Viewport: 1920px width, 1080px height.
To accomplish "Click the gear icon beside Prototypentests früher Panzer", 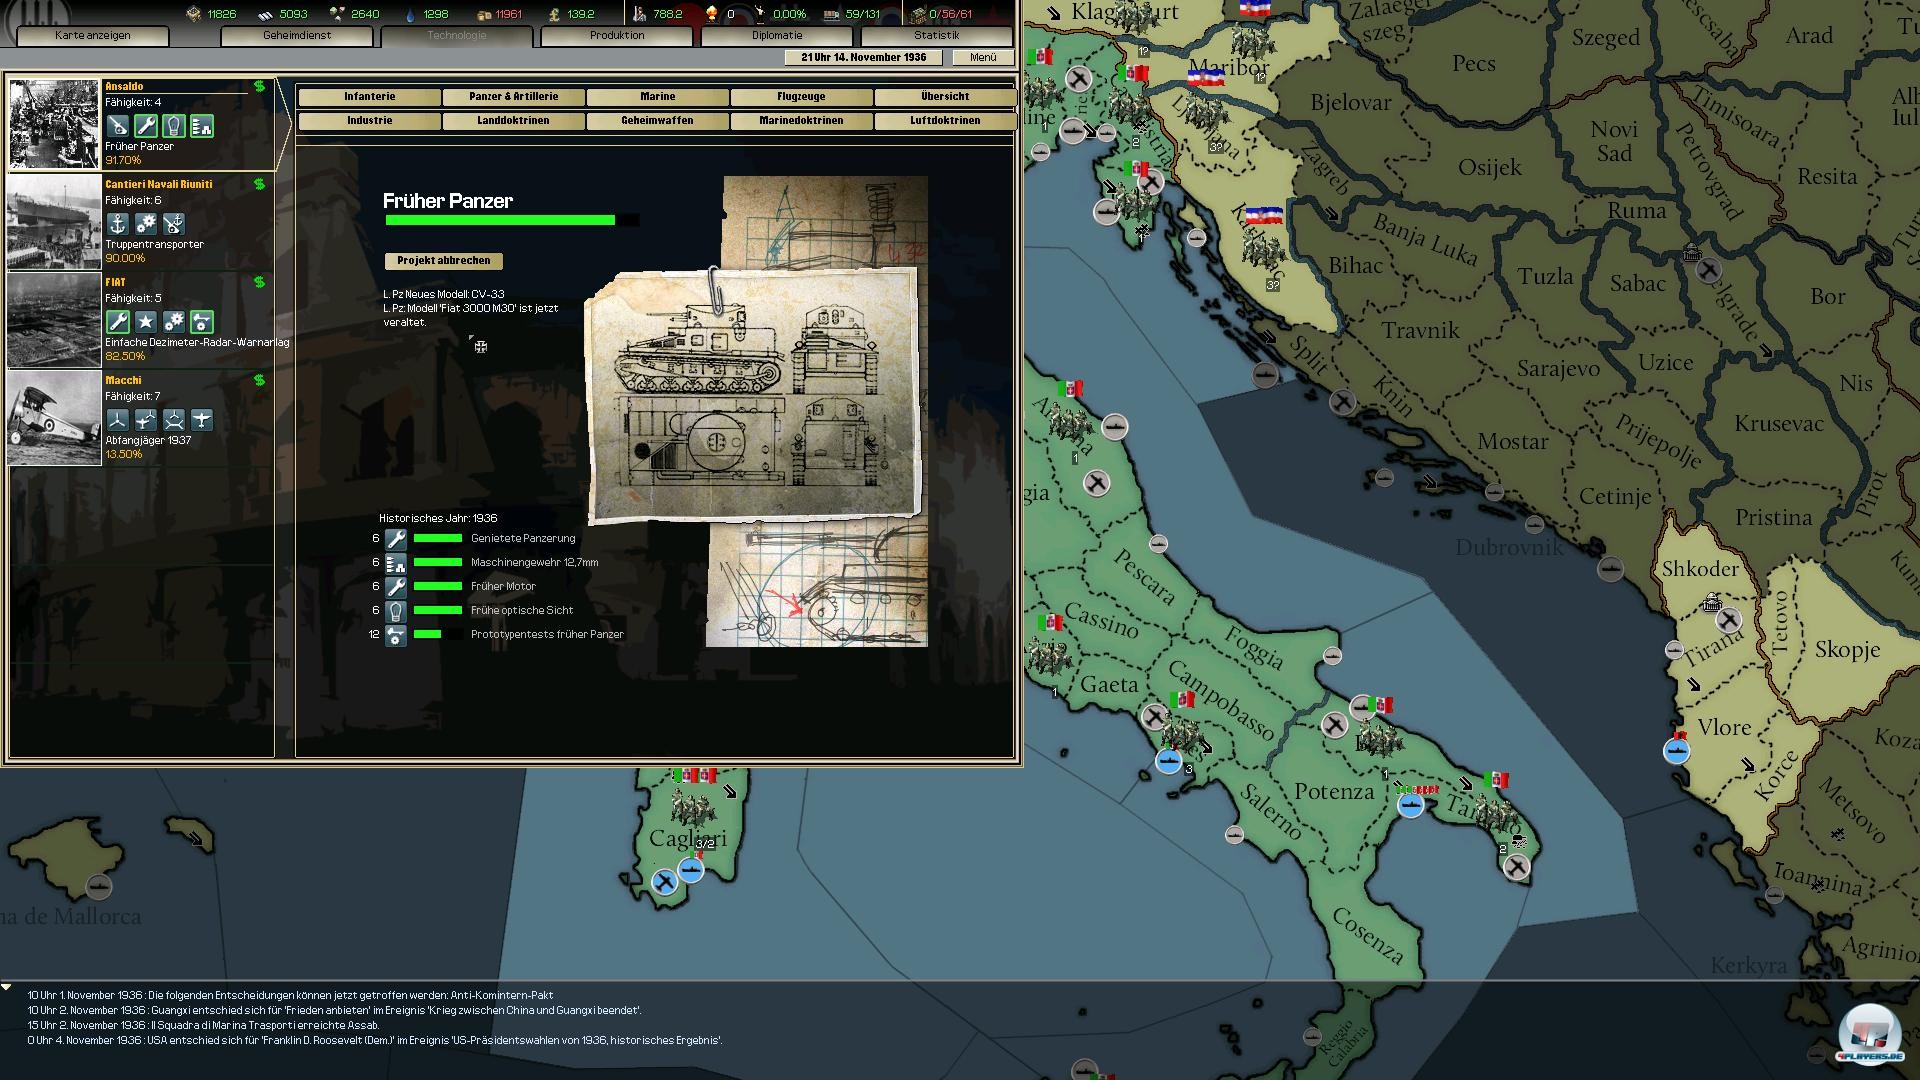I will click(x=396, y=635).
